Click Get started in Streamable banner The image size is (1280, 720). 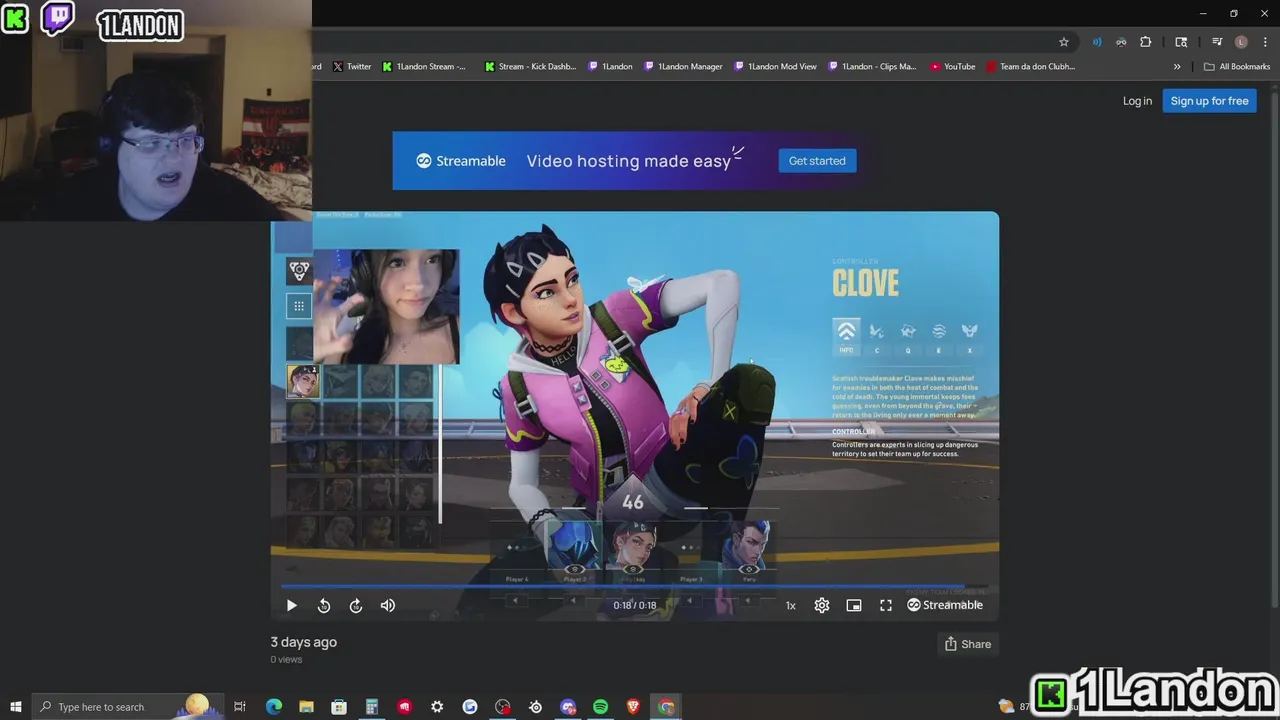point(817,161)
